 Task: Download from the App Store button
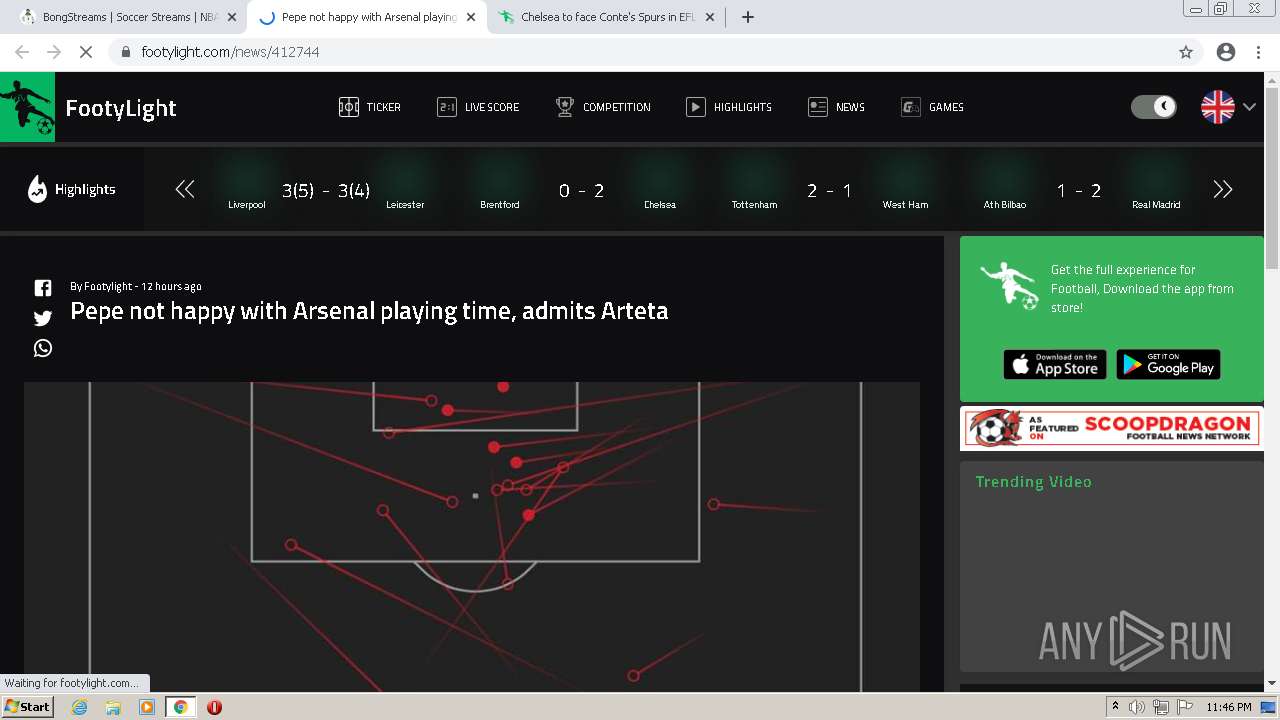point(1055,364)
